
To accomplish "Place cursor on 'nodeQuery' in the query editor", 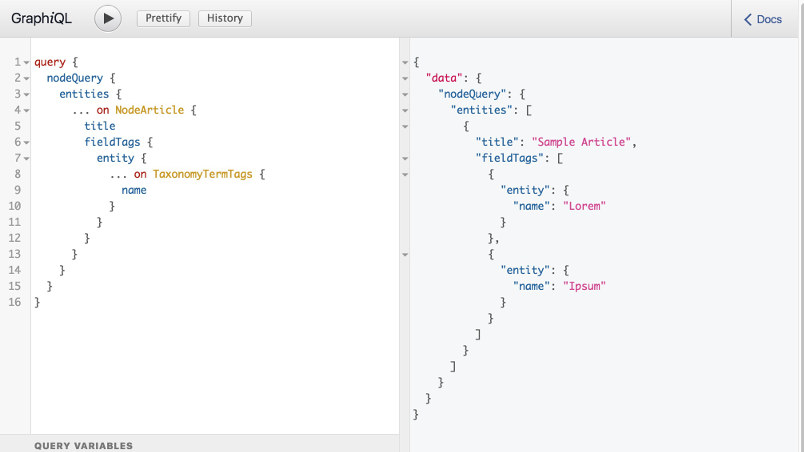I will (x=75, y=78).
